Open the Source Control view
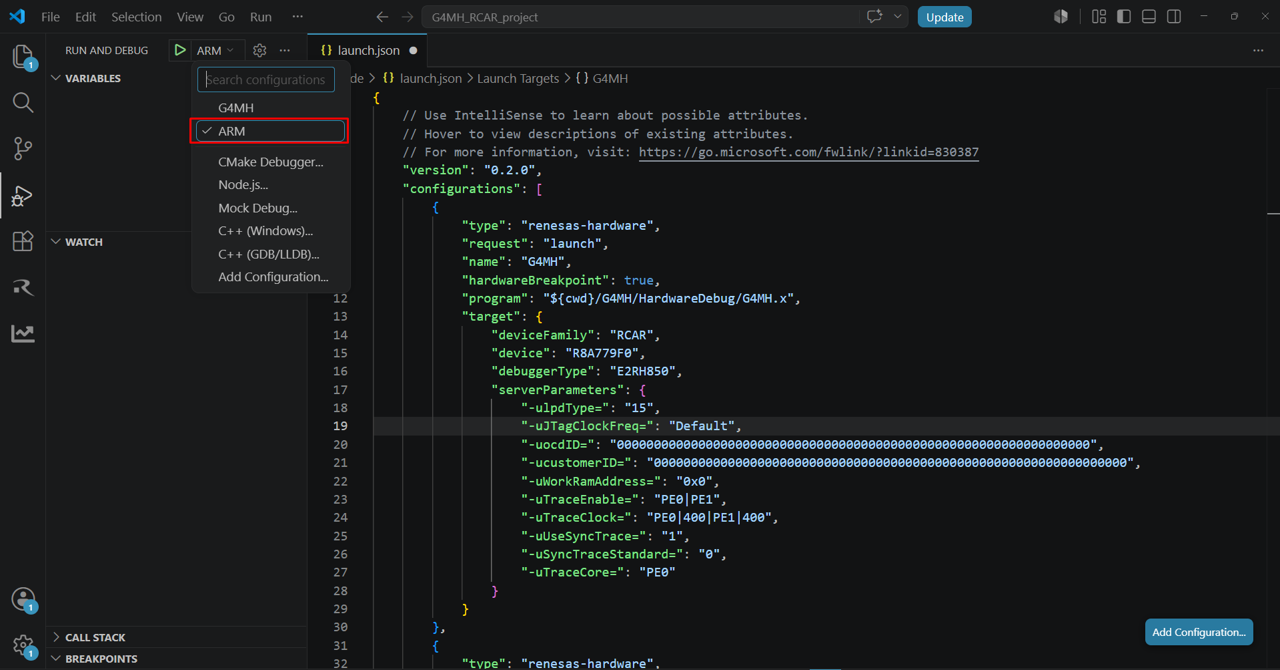The height and width of the screenshot is (670, 1280). 23,148
